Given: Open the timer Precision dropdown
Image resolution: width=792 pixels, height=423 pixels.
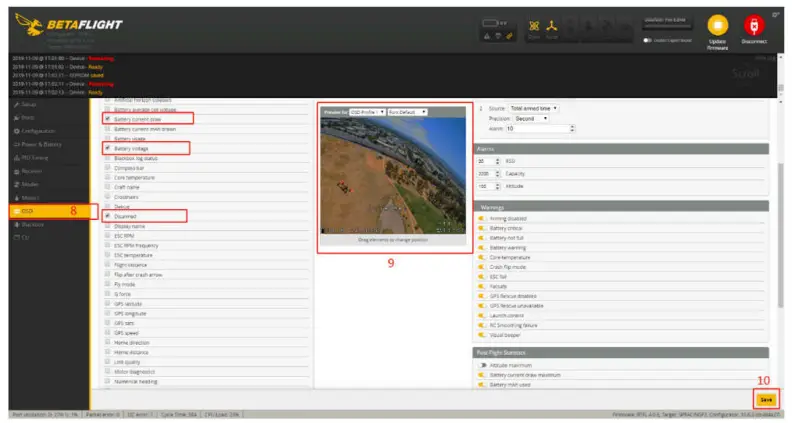Looking at the screenshot, I should pos(531,118).
